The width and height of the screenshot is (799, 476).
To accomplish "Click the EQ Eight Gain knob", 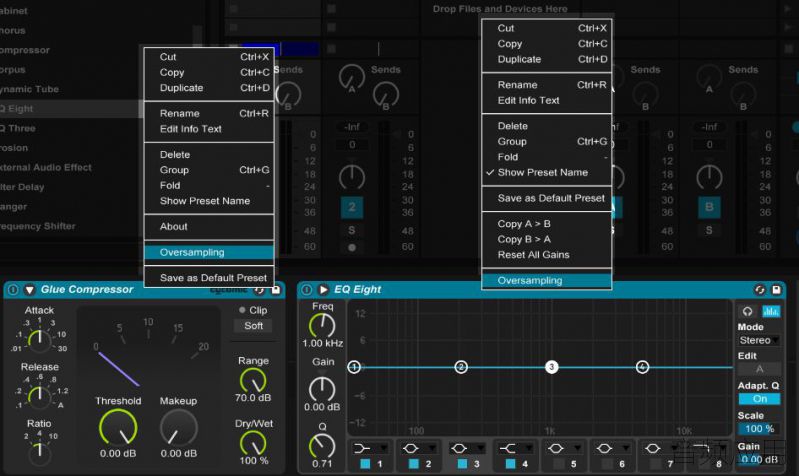I will click(x=322, y=389).
